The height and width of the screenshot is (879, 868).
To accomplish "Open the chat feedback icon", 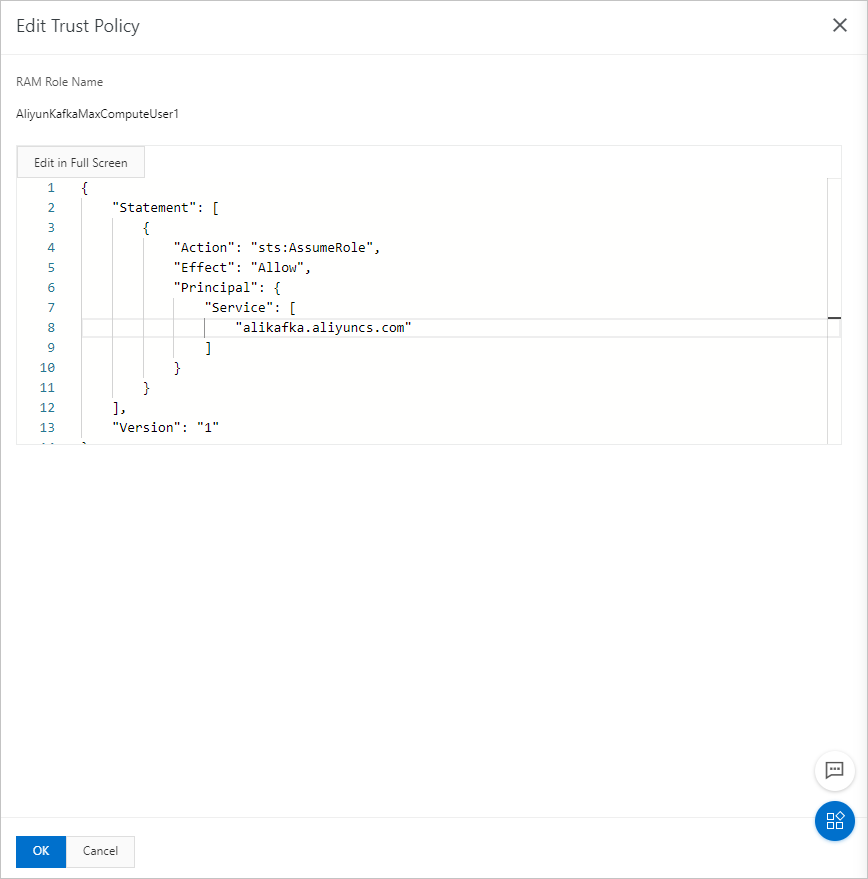I will [834, 770].
